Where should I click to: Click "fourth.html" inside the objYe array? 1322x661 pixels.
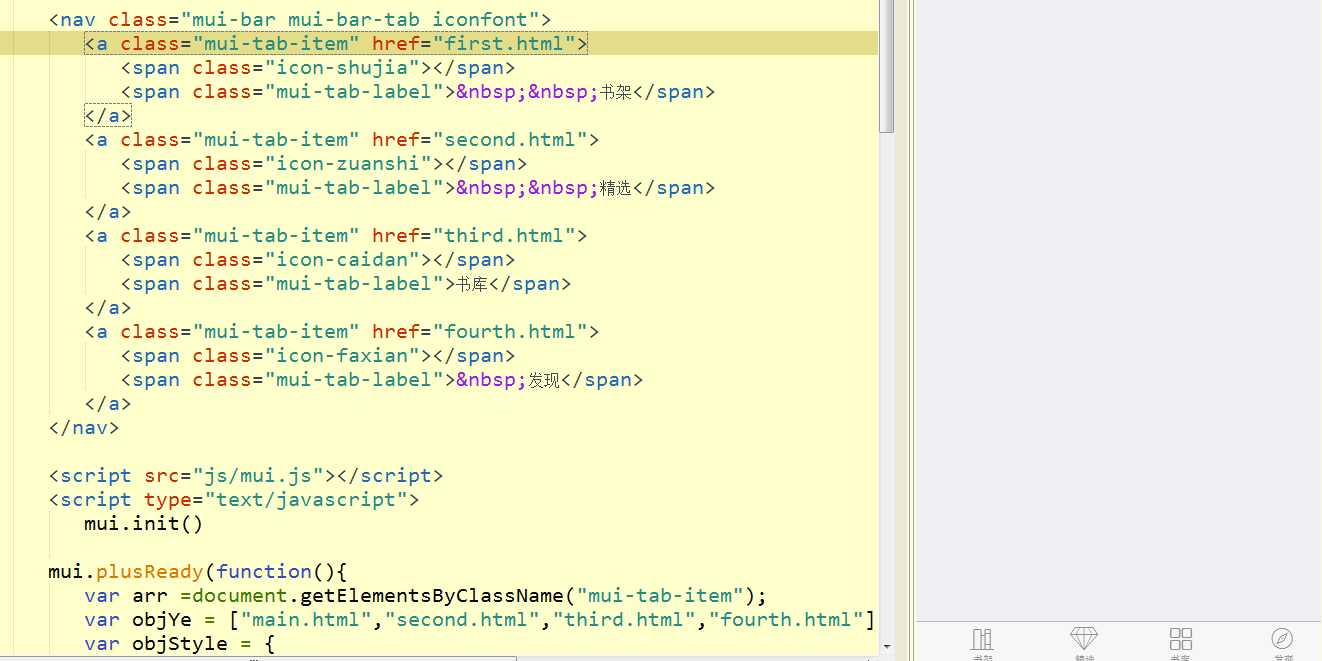tap(786, 619)
